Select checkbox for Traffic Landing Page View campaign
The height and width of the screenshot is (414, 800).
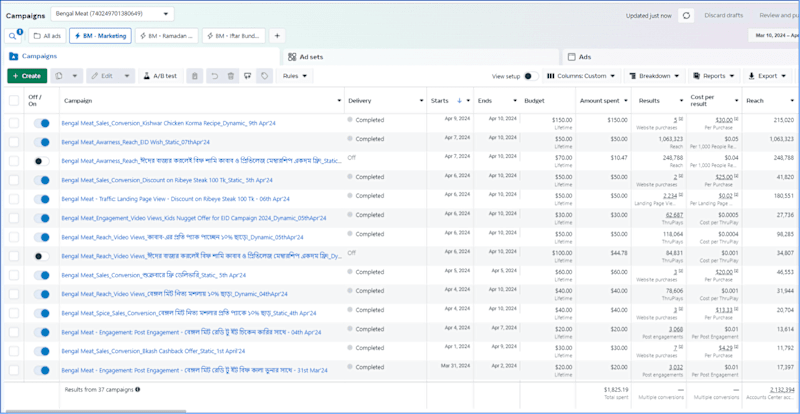click(14, 199)
